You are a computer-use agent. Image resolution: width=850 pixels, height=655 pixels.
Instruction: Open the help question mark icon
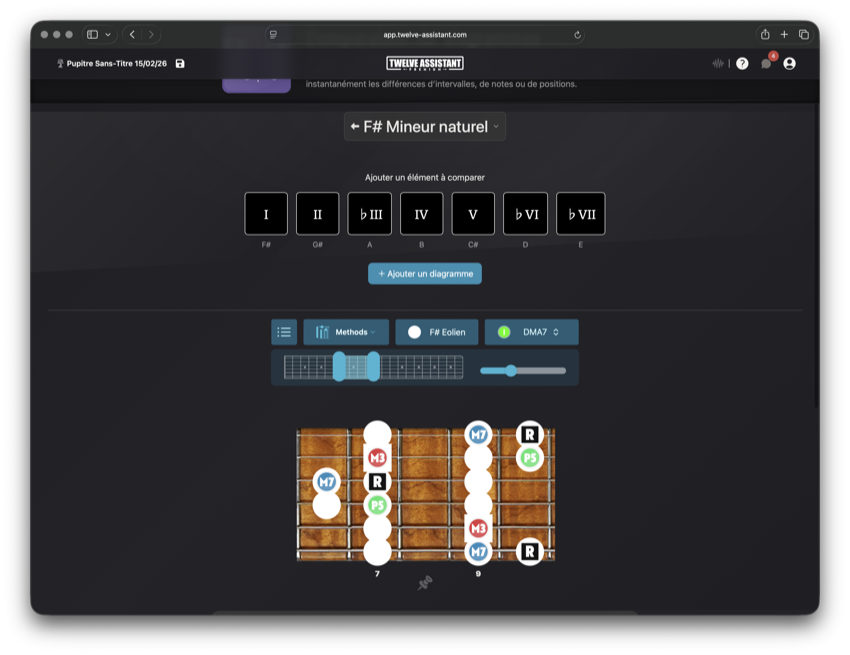pos(742,63)
